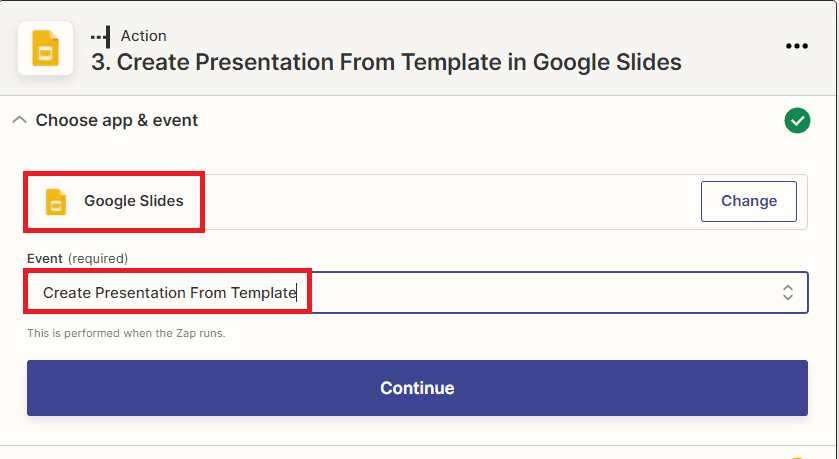Open the three-dot step options menu
Image resolution: width=839 pixels, height=459 pixels.
coord(796,47)
